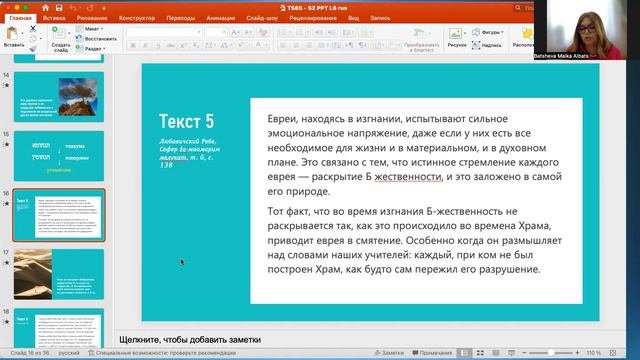Click the font color button
The image size is (640, 360).
click(258, 45)
